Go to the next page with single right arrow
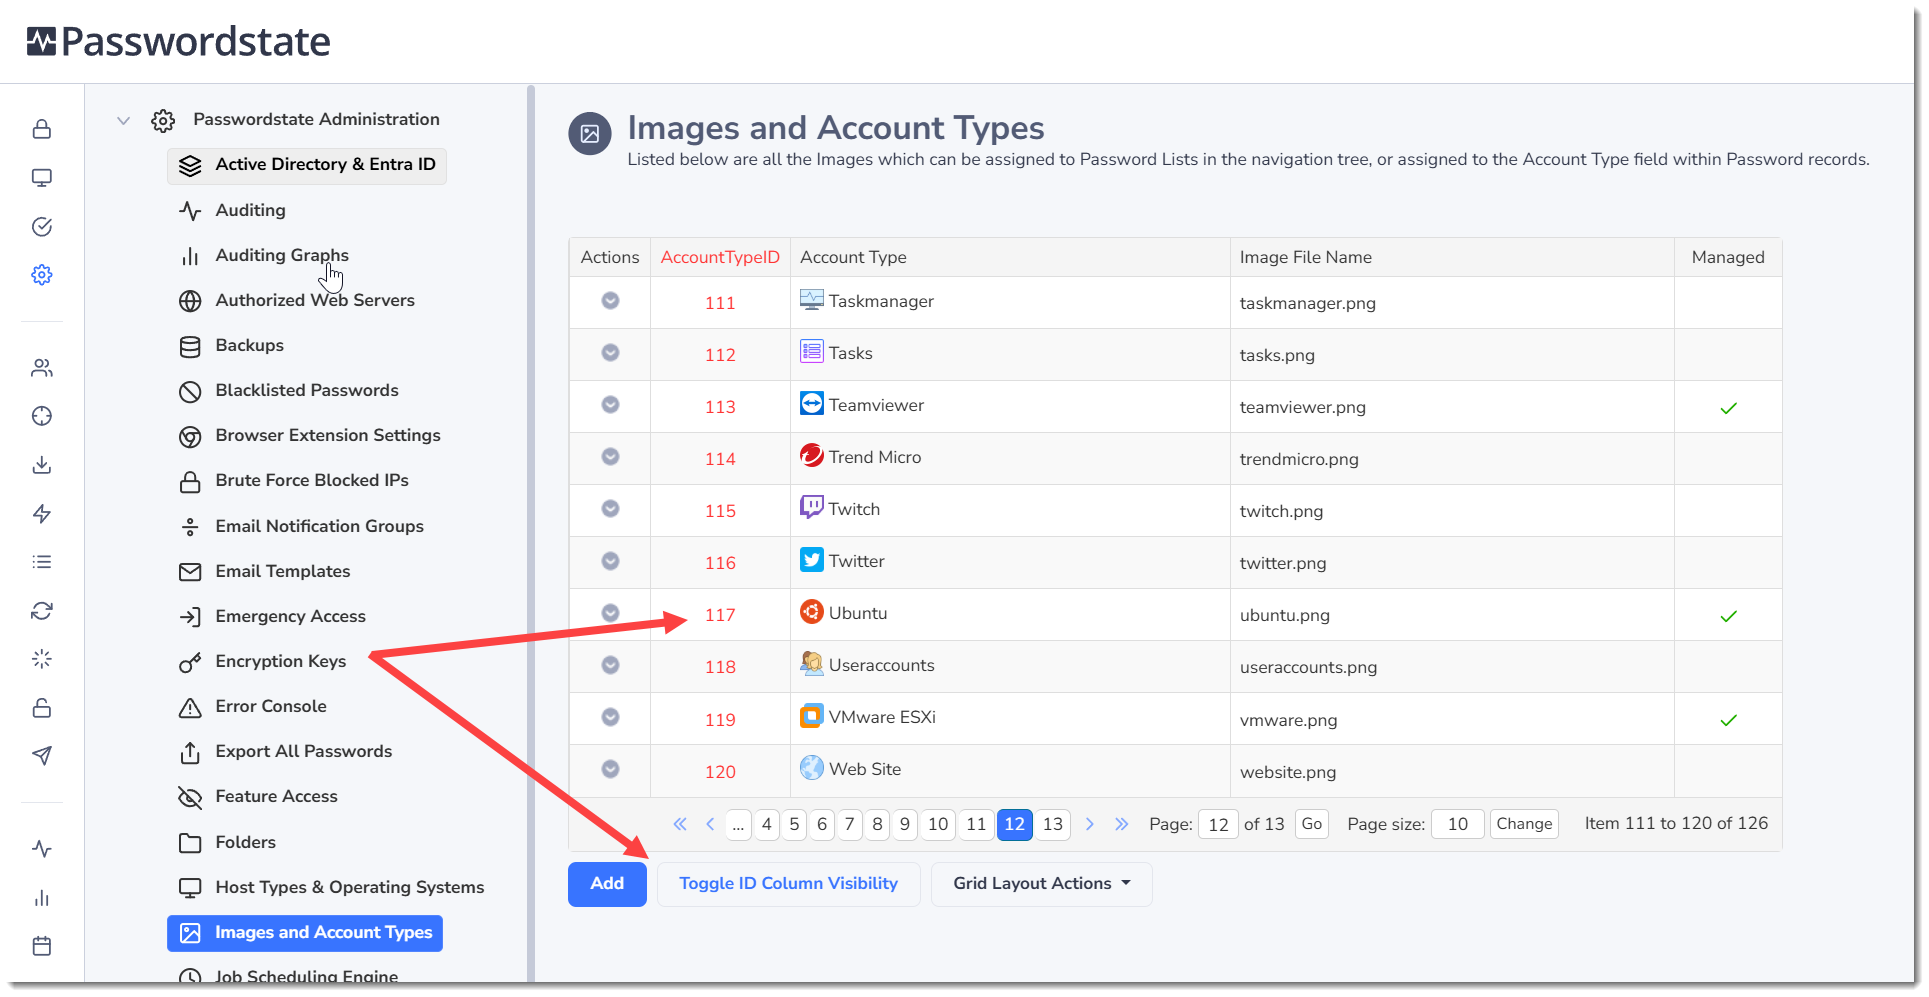The height and width of the screenshot is (997, 1929). 1090,824
